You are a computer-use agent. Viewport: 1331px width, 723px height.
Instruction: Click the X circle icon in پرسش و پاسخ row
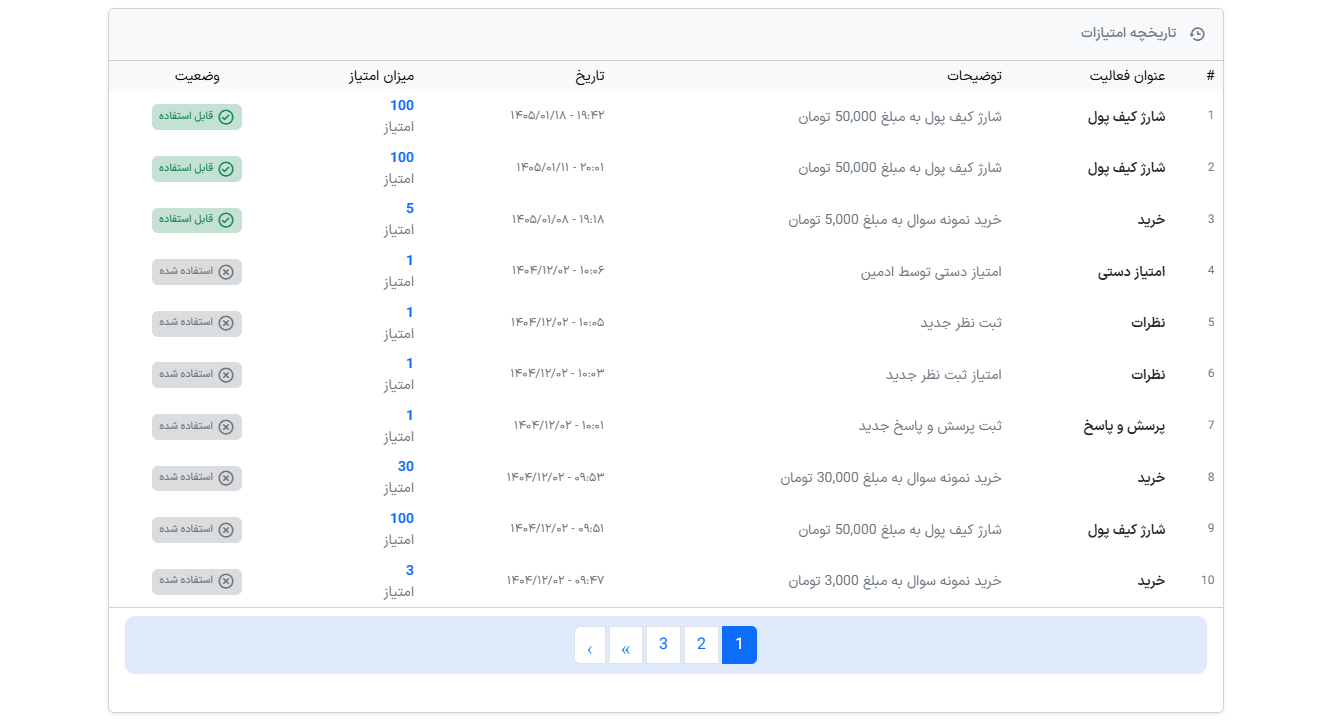pos(226,427)
